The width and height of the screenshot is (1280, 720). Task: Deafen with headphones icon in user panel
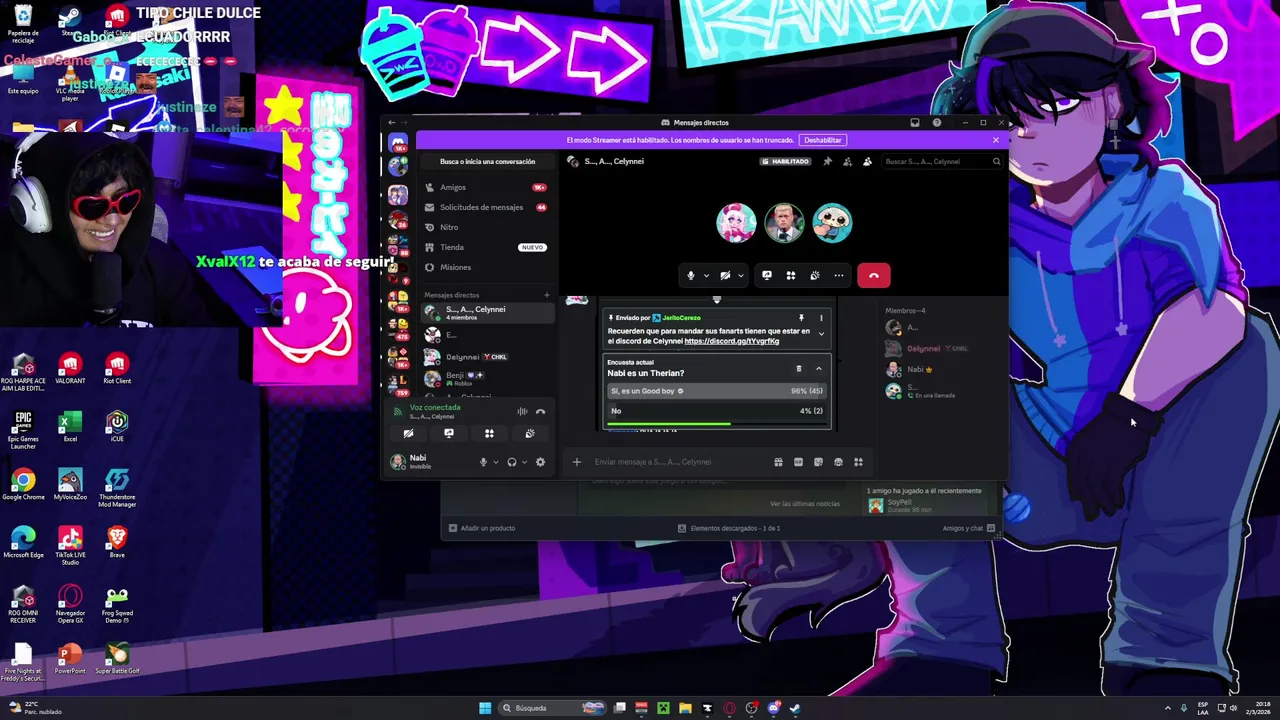511,462
